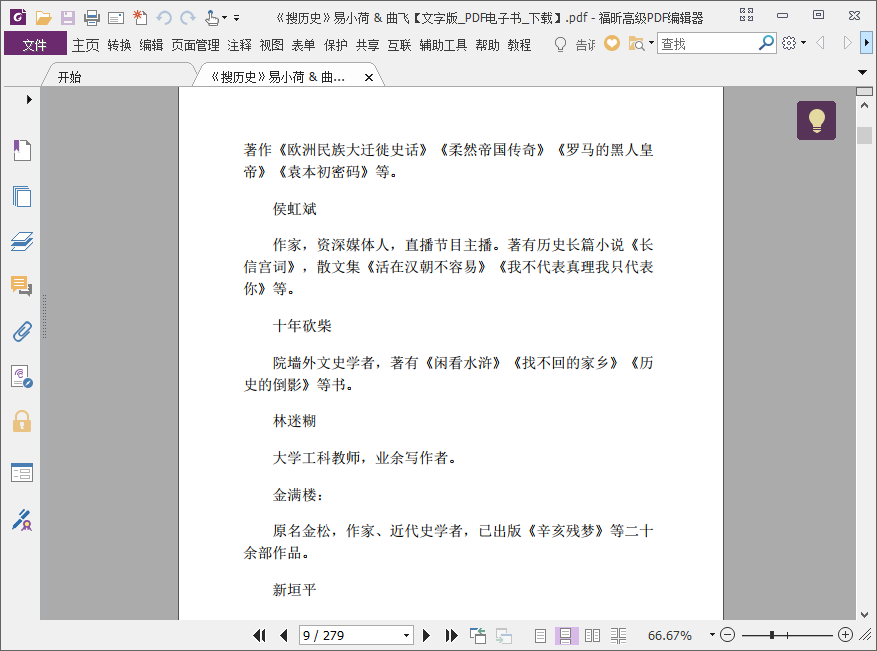Open the hand tool dropdown arrow

point(224,18)
